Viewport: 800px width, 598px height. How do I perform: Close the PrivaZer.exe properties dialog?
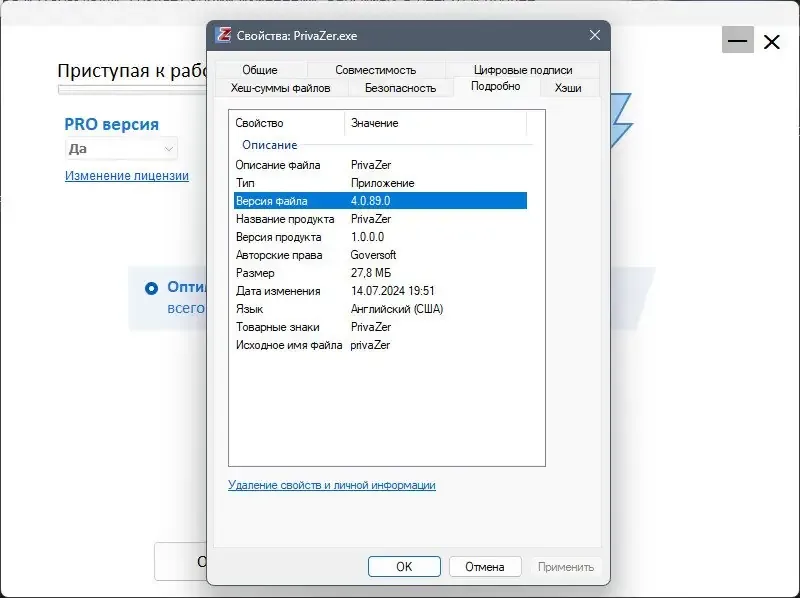(594, 34)
